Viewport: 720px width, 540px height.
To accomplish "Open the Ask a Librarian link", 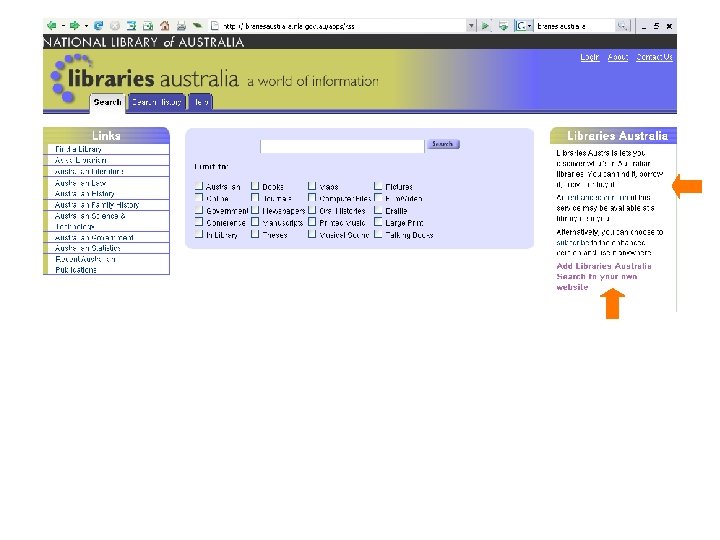I will tap(80, 160).
